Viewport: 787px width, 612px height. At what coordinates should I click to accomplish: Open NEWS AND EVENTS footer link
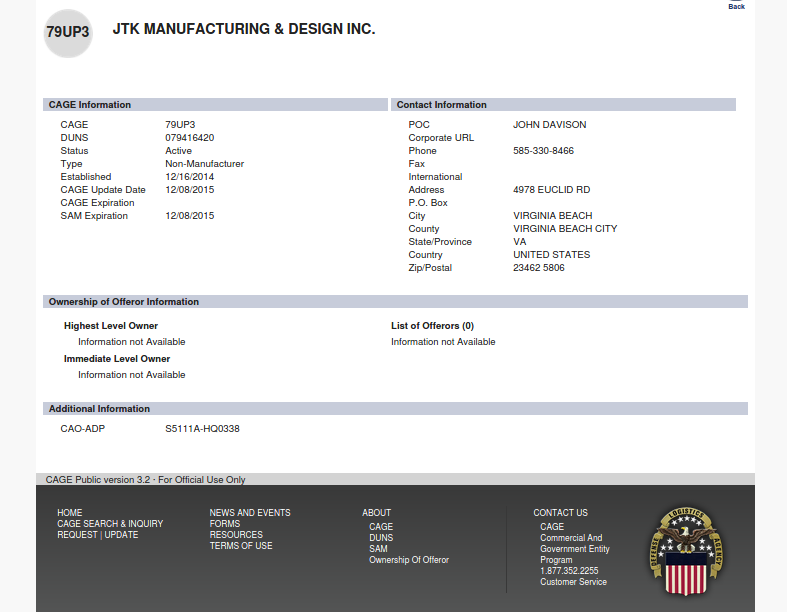tap(250, 513)
